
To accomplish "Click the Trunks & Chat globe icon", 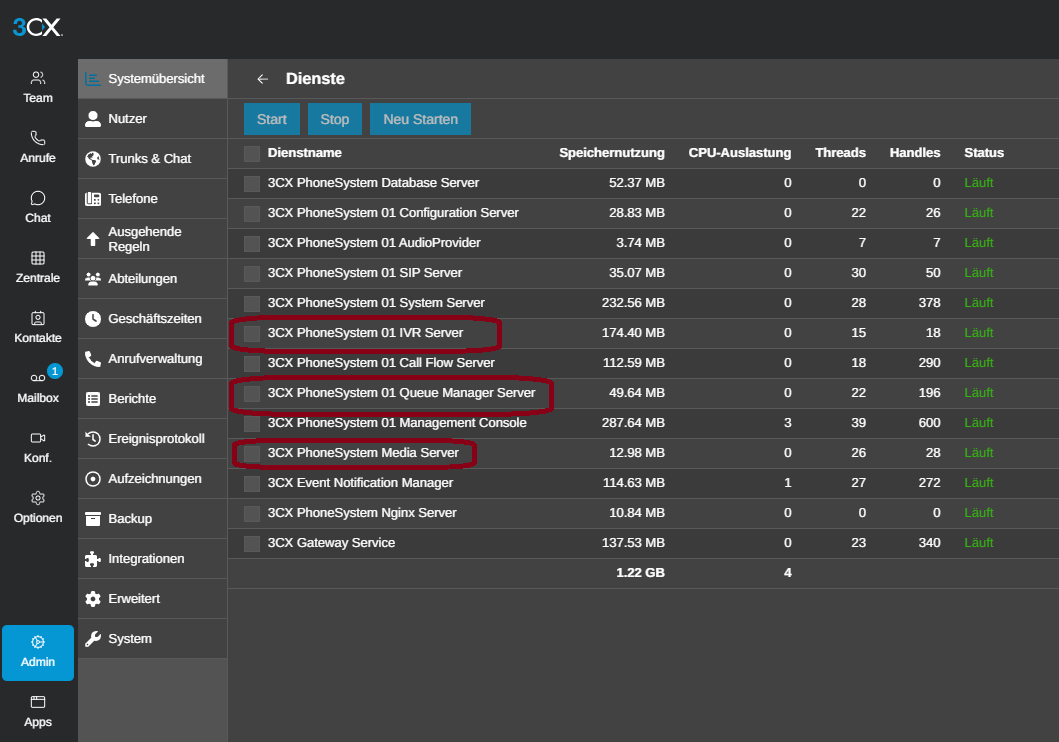I will [x=93, y=159].
